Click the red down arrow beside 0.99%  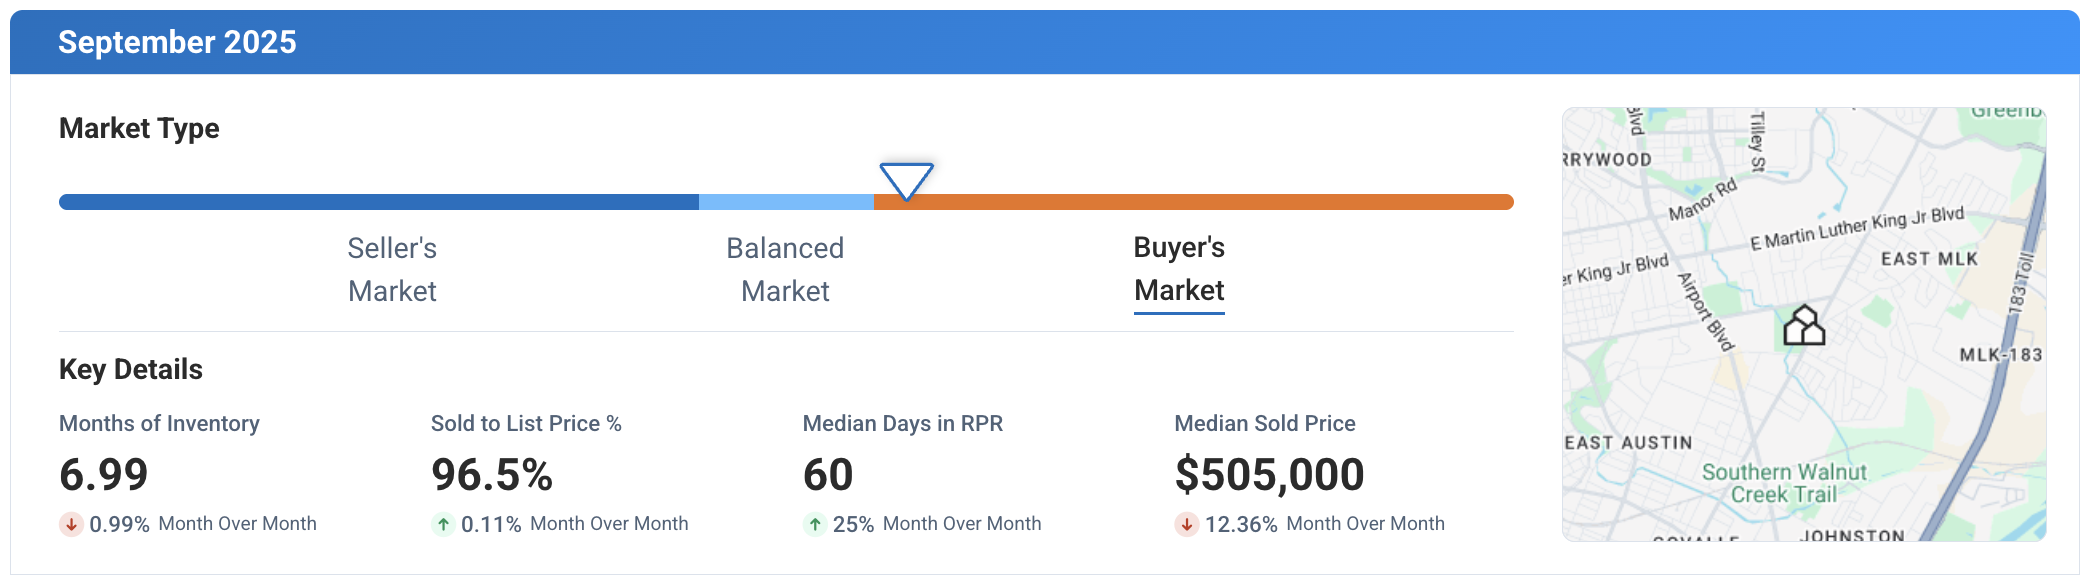point(71,522)
